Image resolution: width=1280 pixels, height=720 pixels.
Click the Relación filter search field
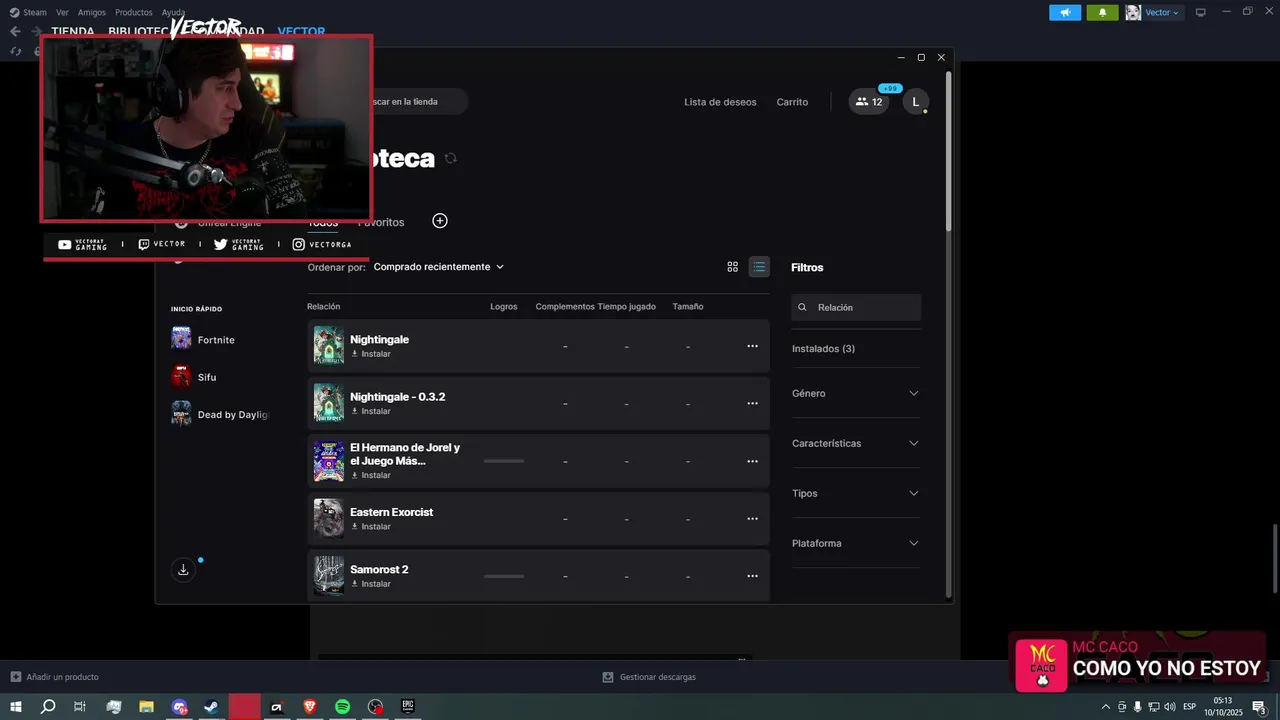(x=856, y=307)
